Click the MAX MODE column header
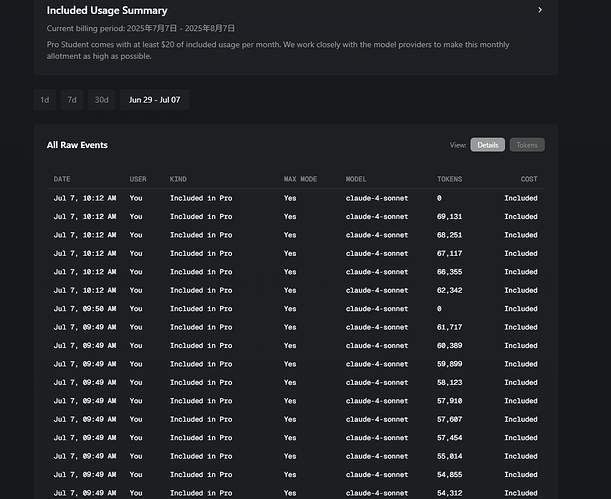The height and width of the screenshot is (499, 611). (300, 179)
